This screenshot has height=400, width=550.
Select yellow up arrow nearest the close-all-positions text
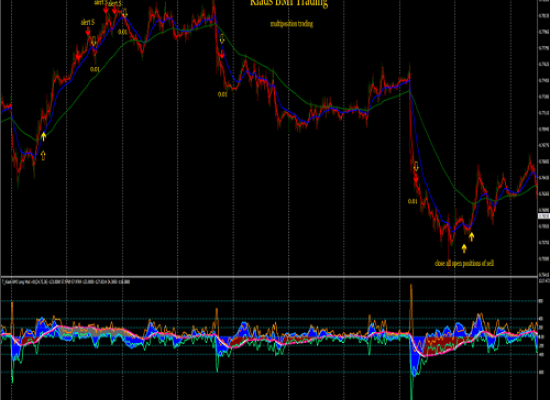point(464,249)
